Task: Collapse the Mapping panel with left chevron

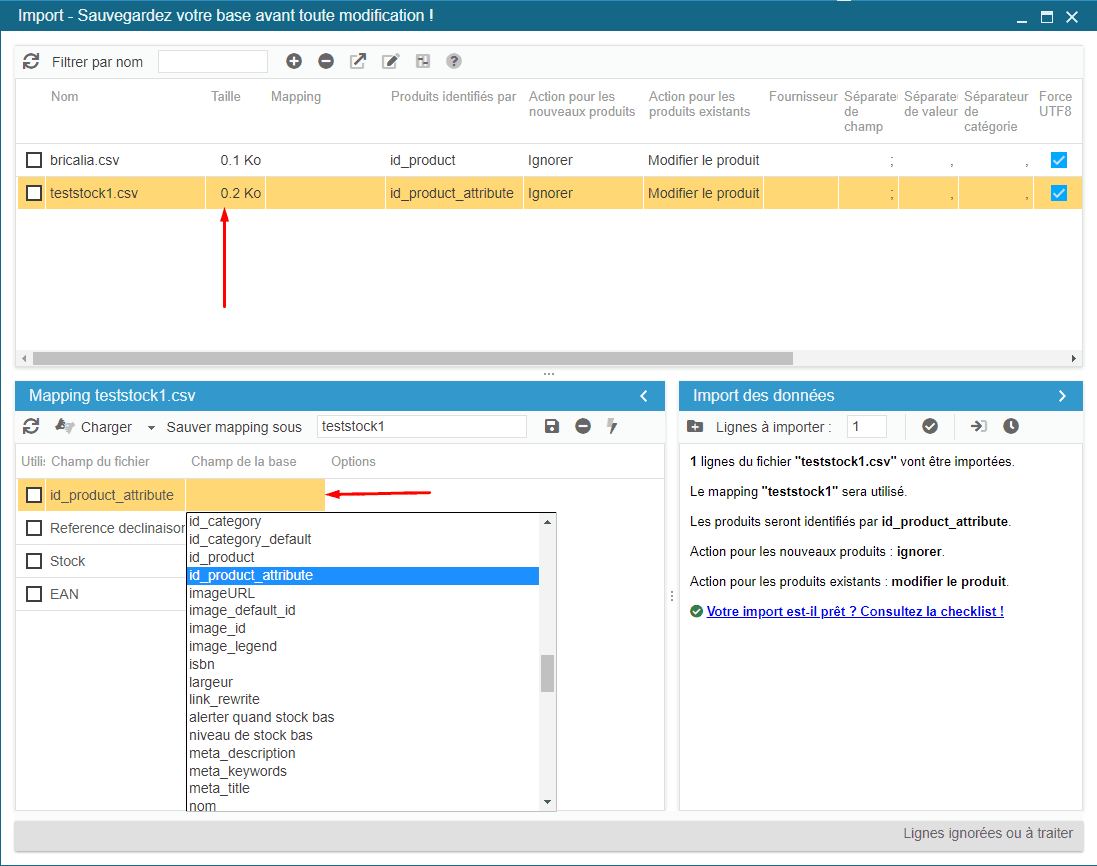Action: point(644,396)
